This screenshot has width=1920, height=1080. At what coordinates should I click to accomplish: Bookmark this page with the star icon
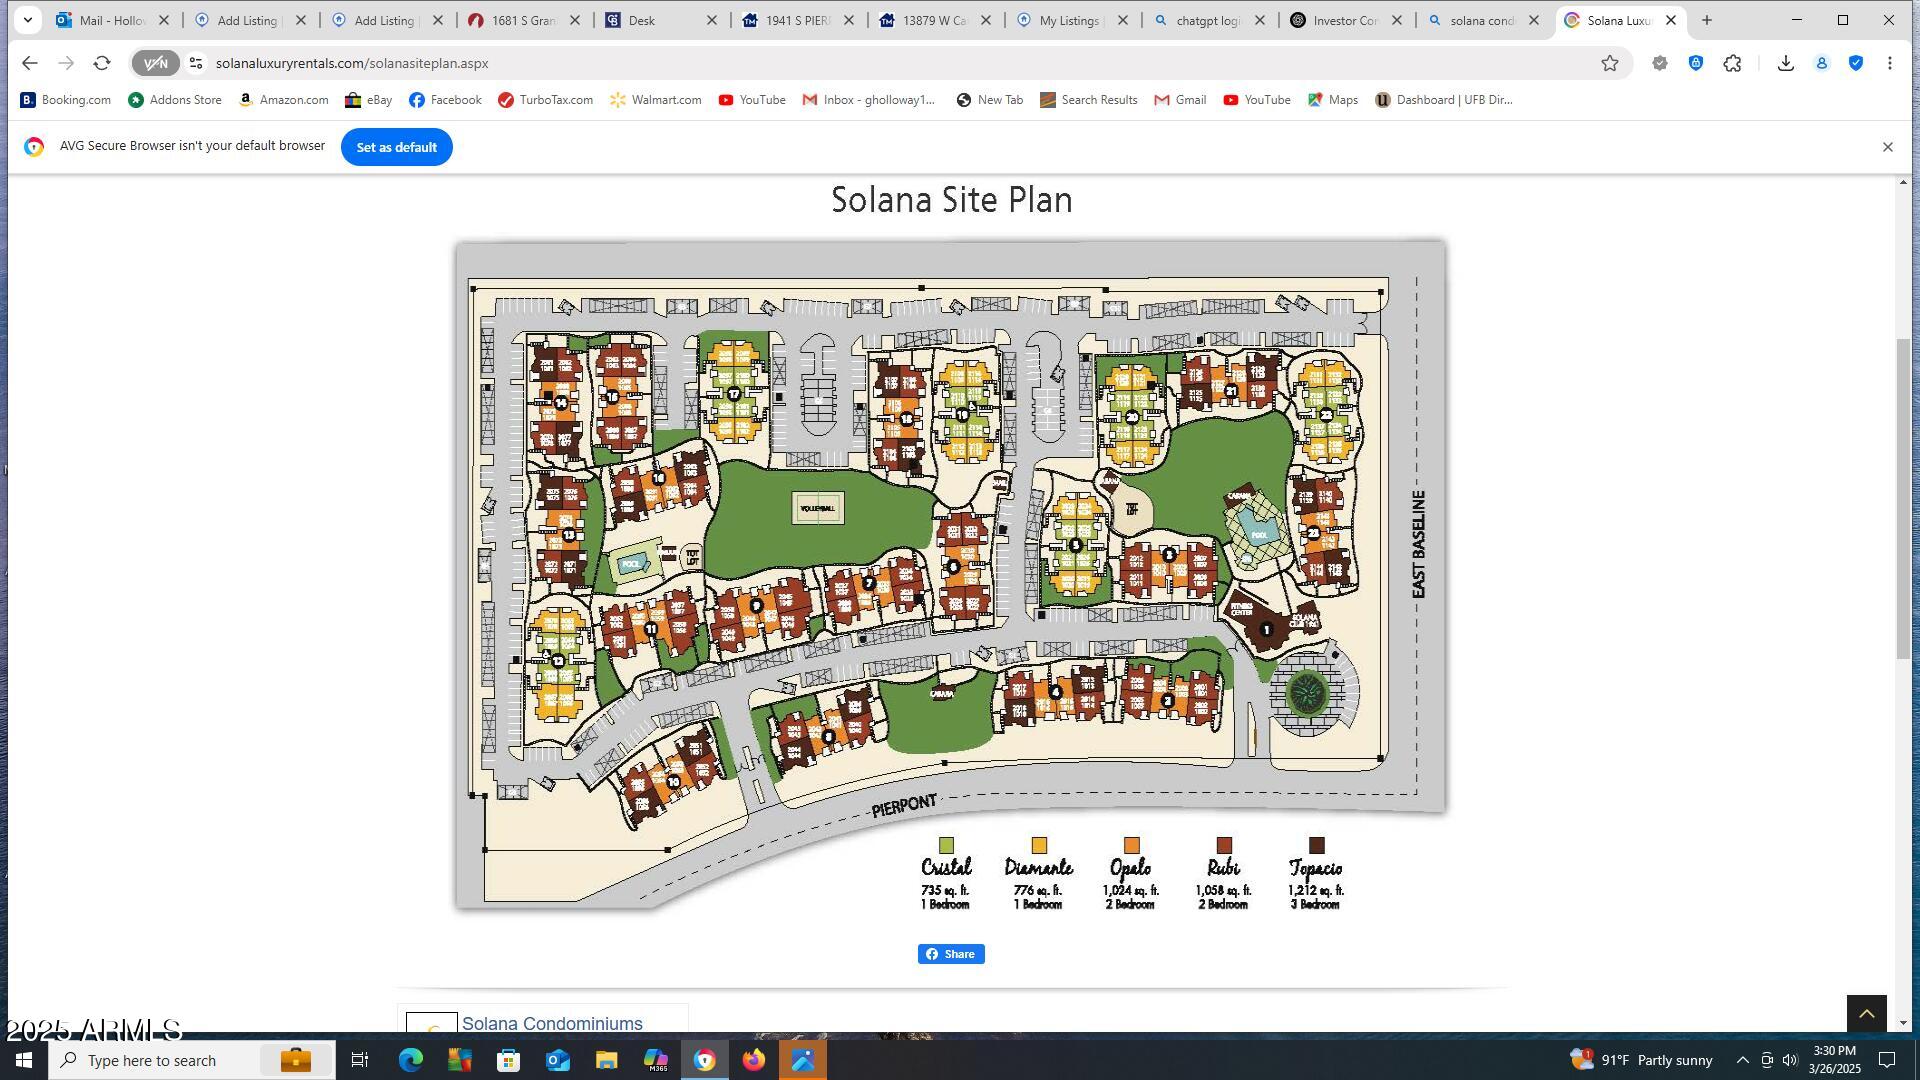1610,63
